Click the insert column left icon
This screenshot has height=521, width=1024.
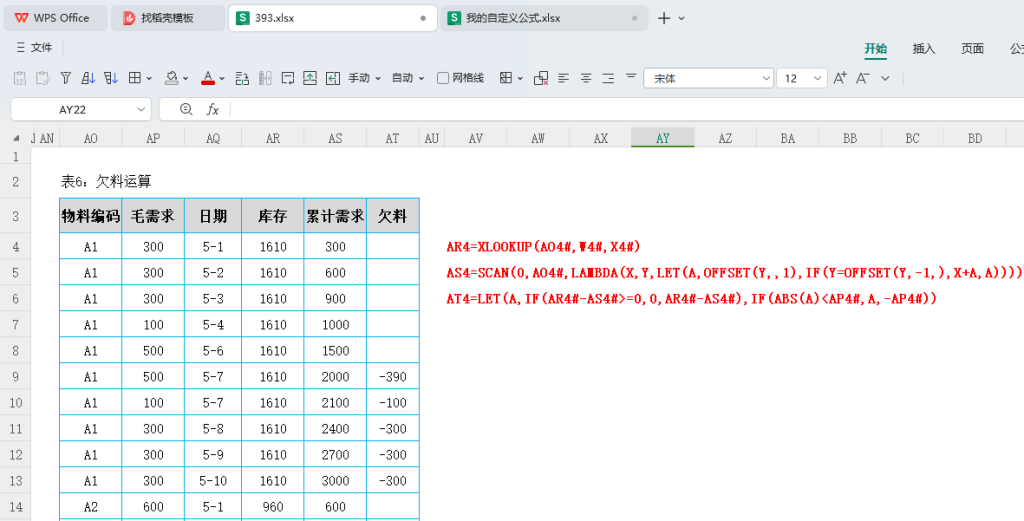pyautogui.click(x=333, y=78)
